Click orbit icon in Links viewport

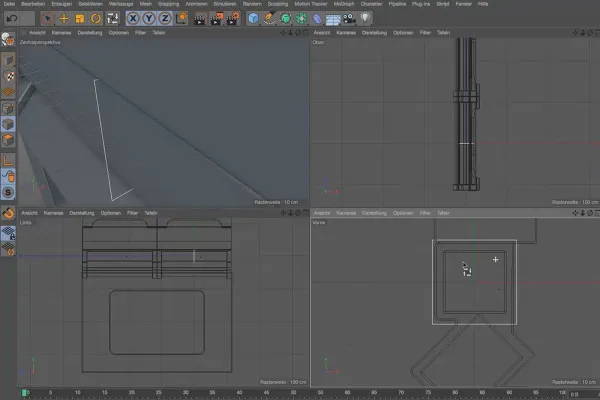coord(298,213)
